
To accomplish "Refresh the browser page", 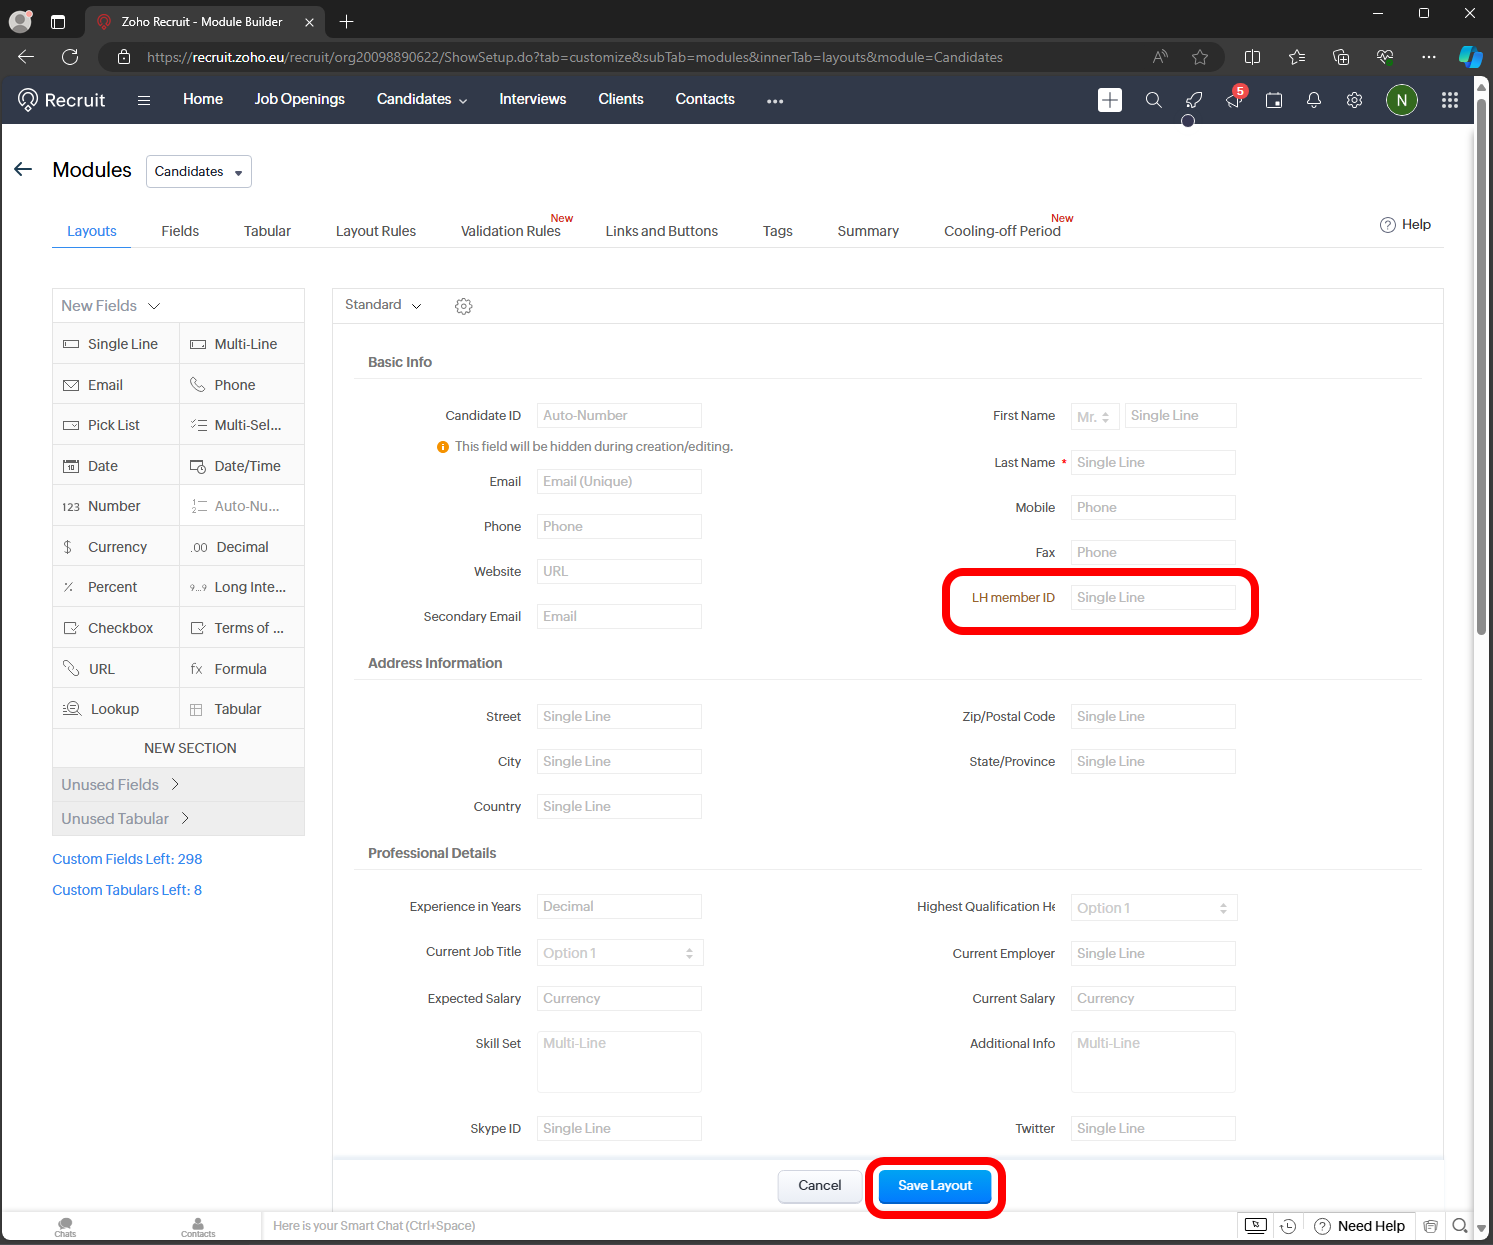I will [x=70, y=57].
